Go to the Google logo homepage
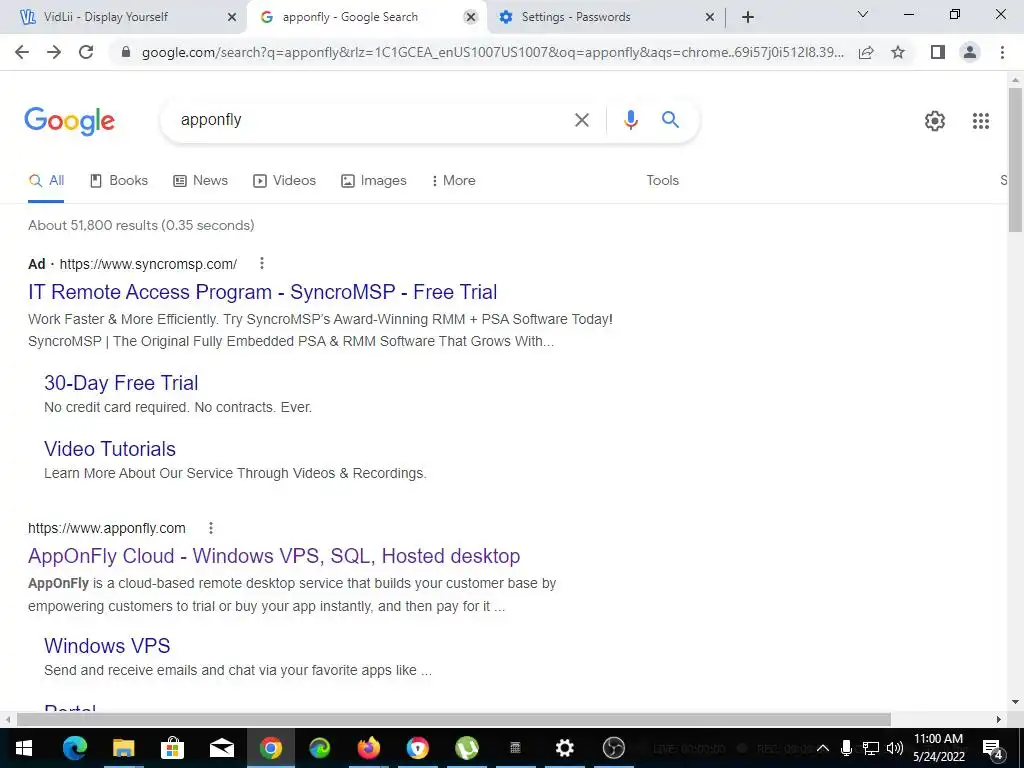The width and height of the screenshot is (1024, 768). [x=69, y=121]
